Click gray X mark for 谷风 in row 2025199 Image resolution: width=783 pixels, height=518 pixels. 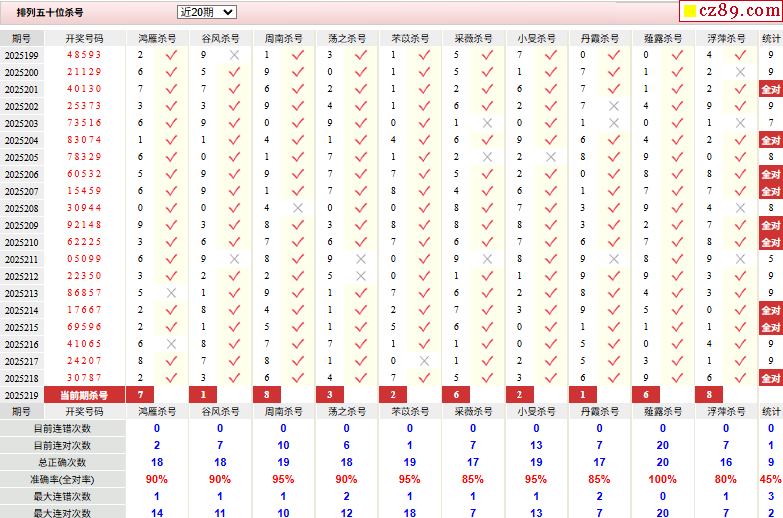click(234, 55)
